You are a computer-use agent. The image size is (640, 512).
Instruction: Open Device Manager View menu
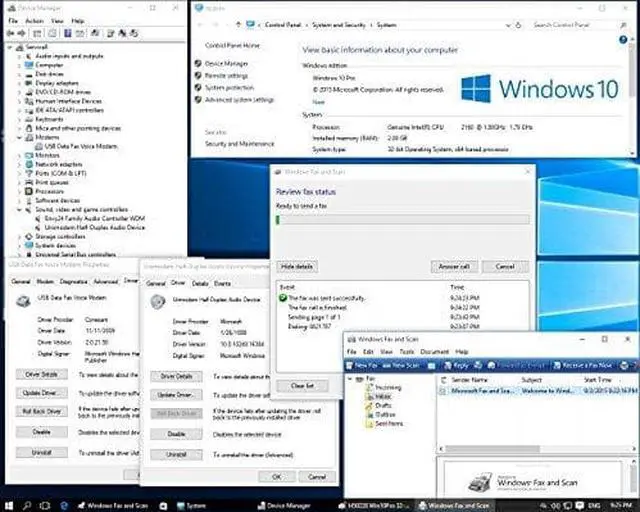[57, 21]
